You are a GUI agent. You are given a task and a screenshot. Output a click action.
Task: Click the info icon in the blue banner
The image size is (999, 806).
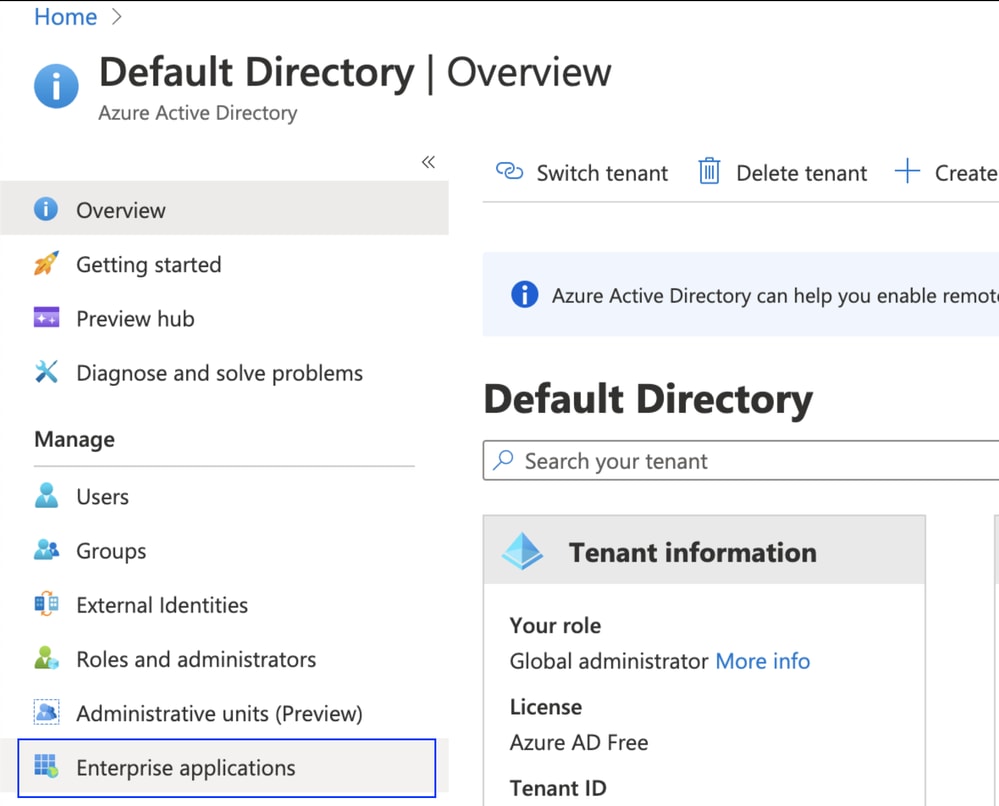[524, 294]
